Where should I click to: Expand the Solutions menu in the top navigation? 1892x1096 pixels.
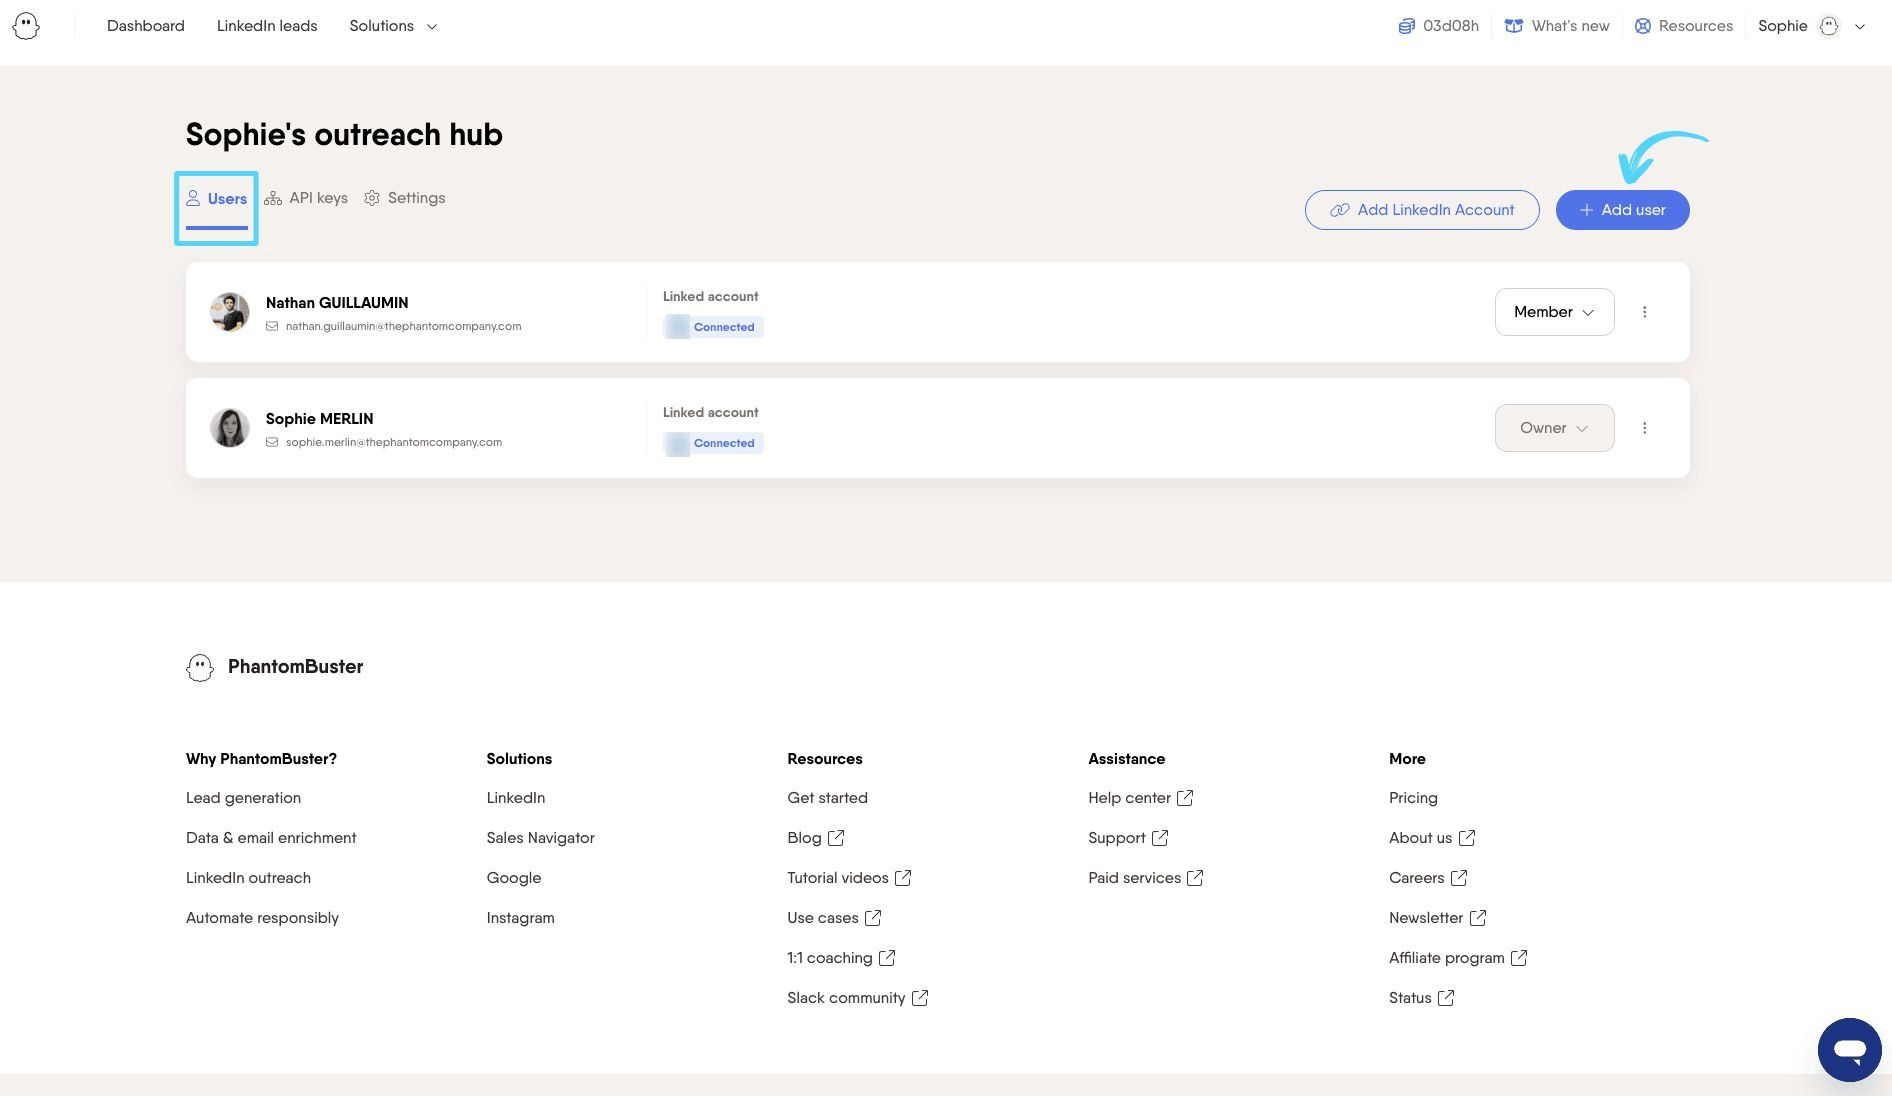[393, 26]
